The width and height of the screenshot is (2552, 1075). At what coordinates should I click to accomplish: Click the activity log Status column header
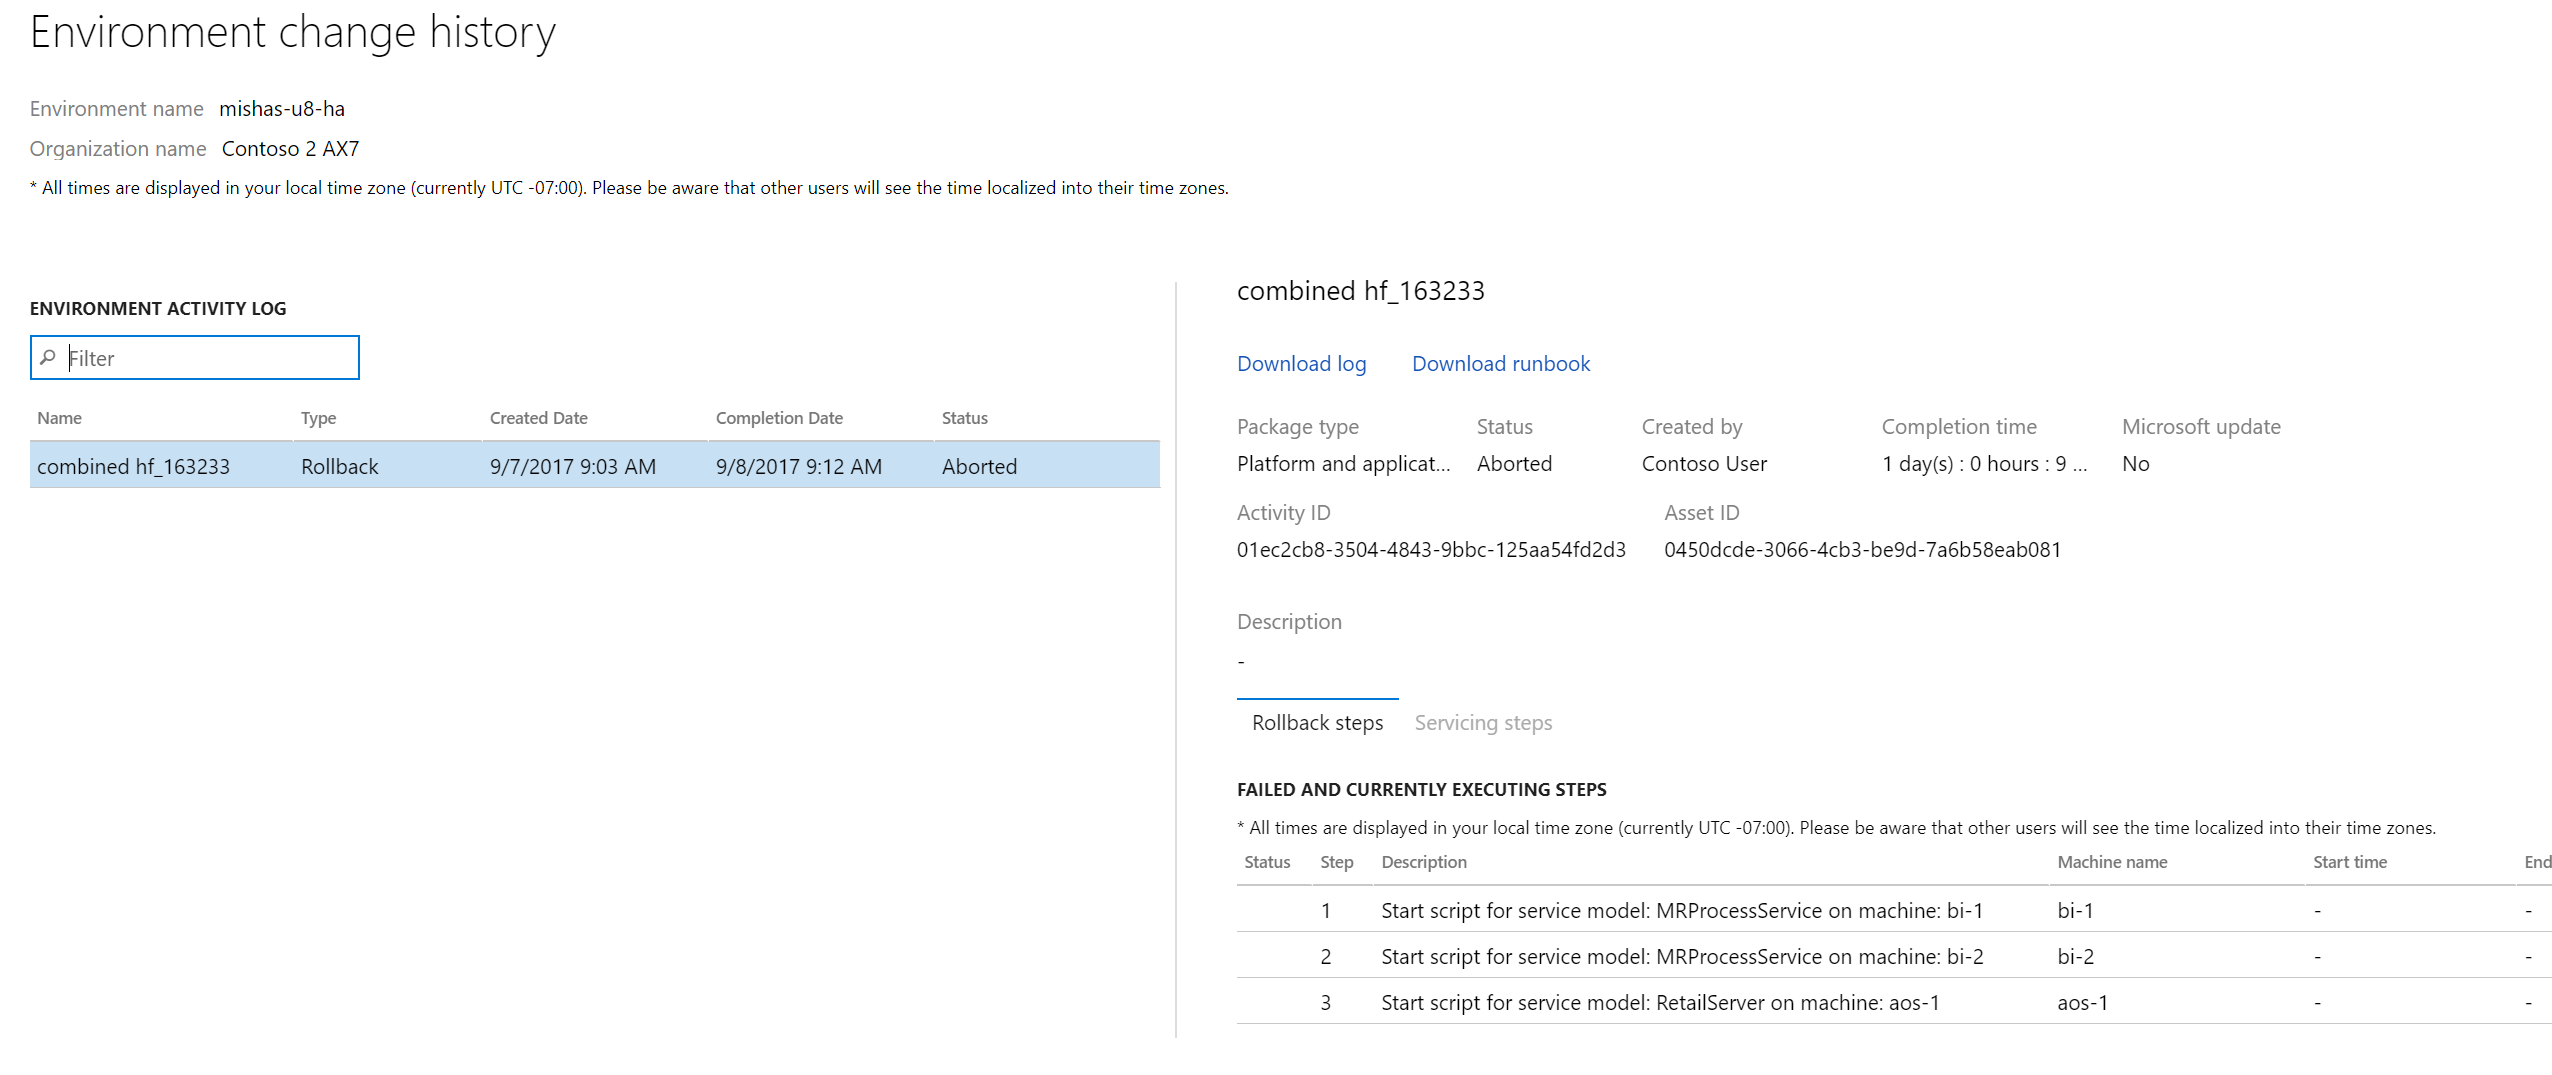click(964, 418)
